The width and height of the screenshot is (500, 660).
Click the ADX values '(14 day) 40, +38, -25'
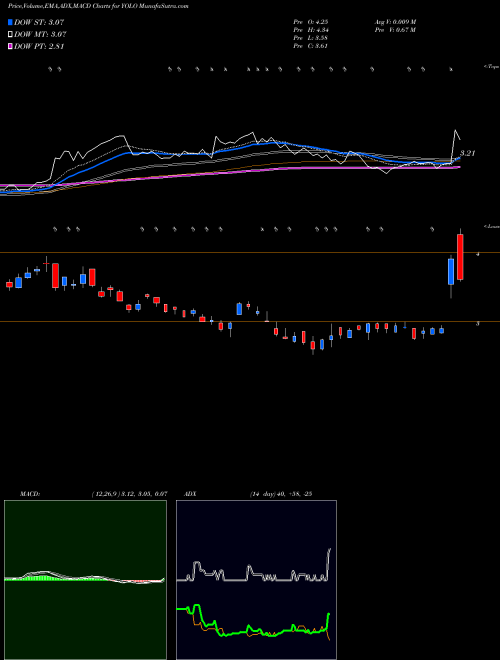click(280, 494)
